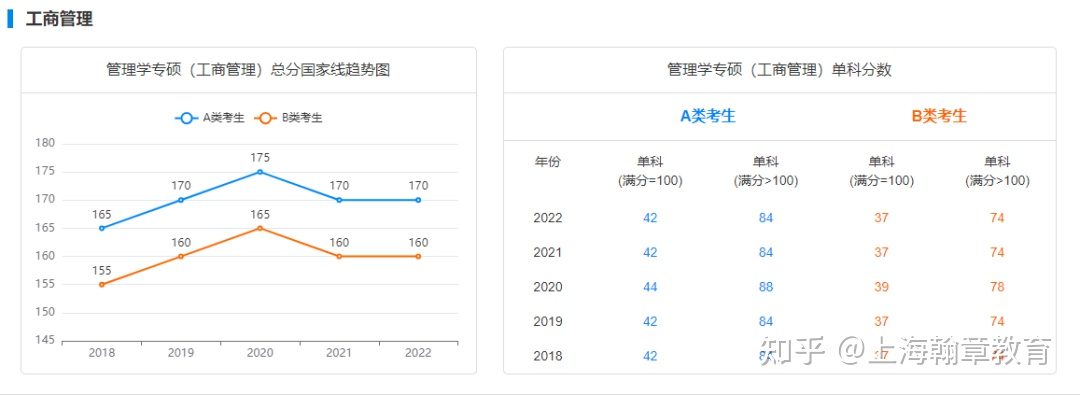
Task: Click blue line peak point 175 in 2020
Action: [260, 172]
